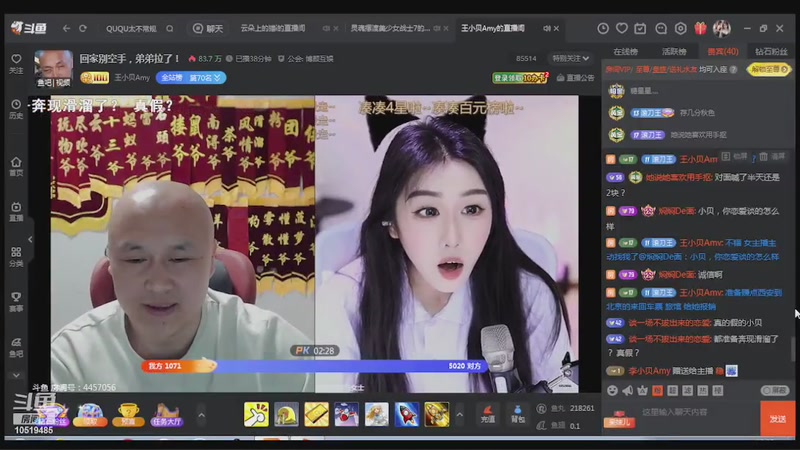This screenshot has width=800, height=450.
Task: Go back with the left arrow
Action: (66, 29)
